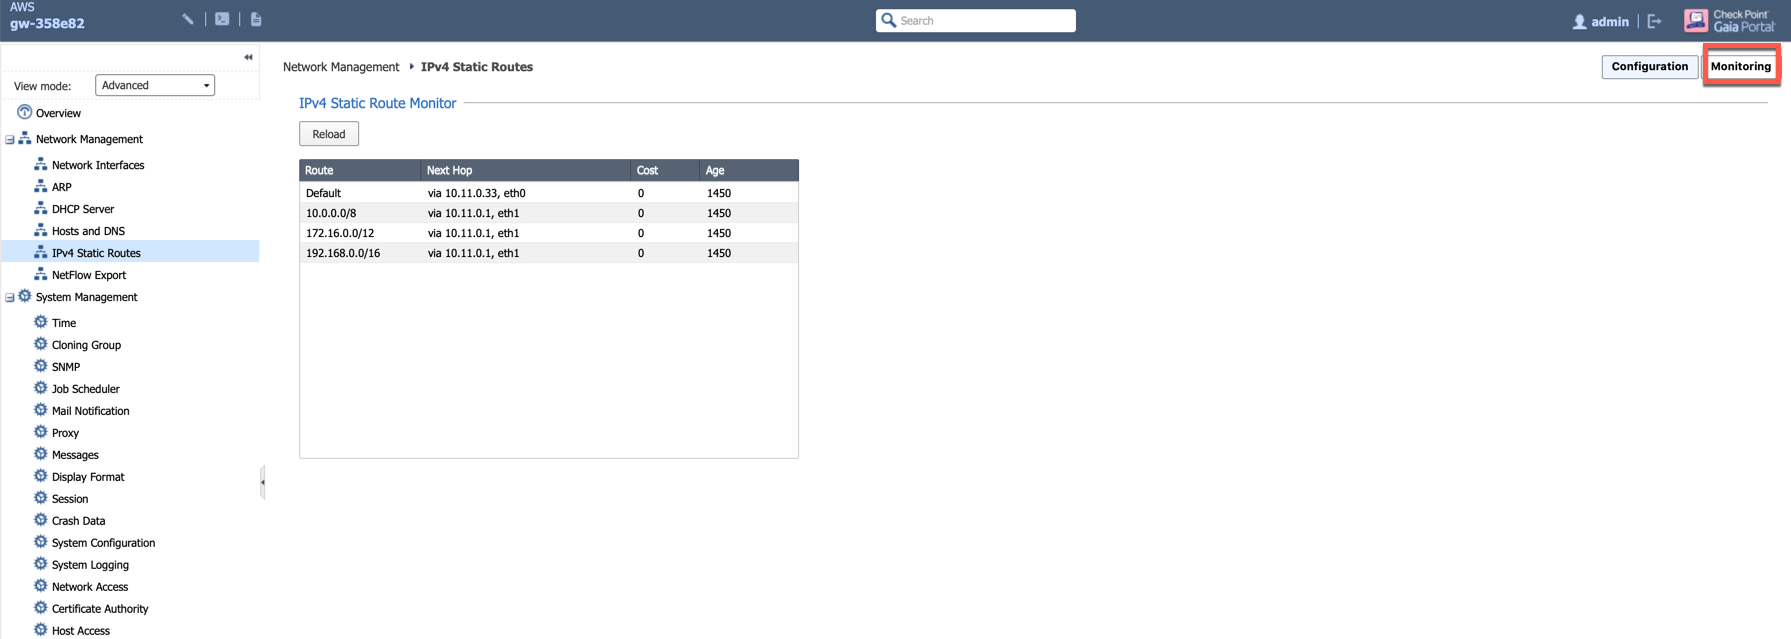The height and width of the screenshot is (639, 1791).
Task: Click the Certificate Authority gear icon
Action: click(x=41, y=608)
